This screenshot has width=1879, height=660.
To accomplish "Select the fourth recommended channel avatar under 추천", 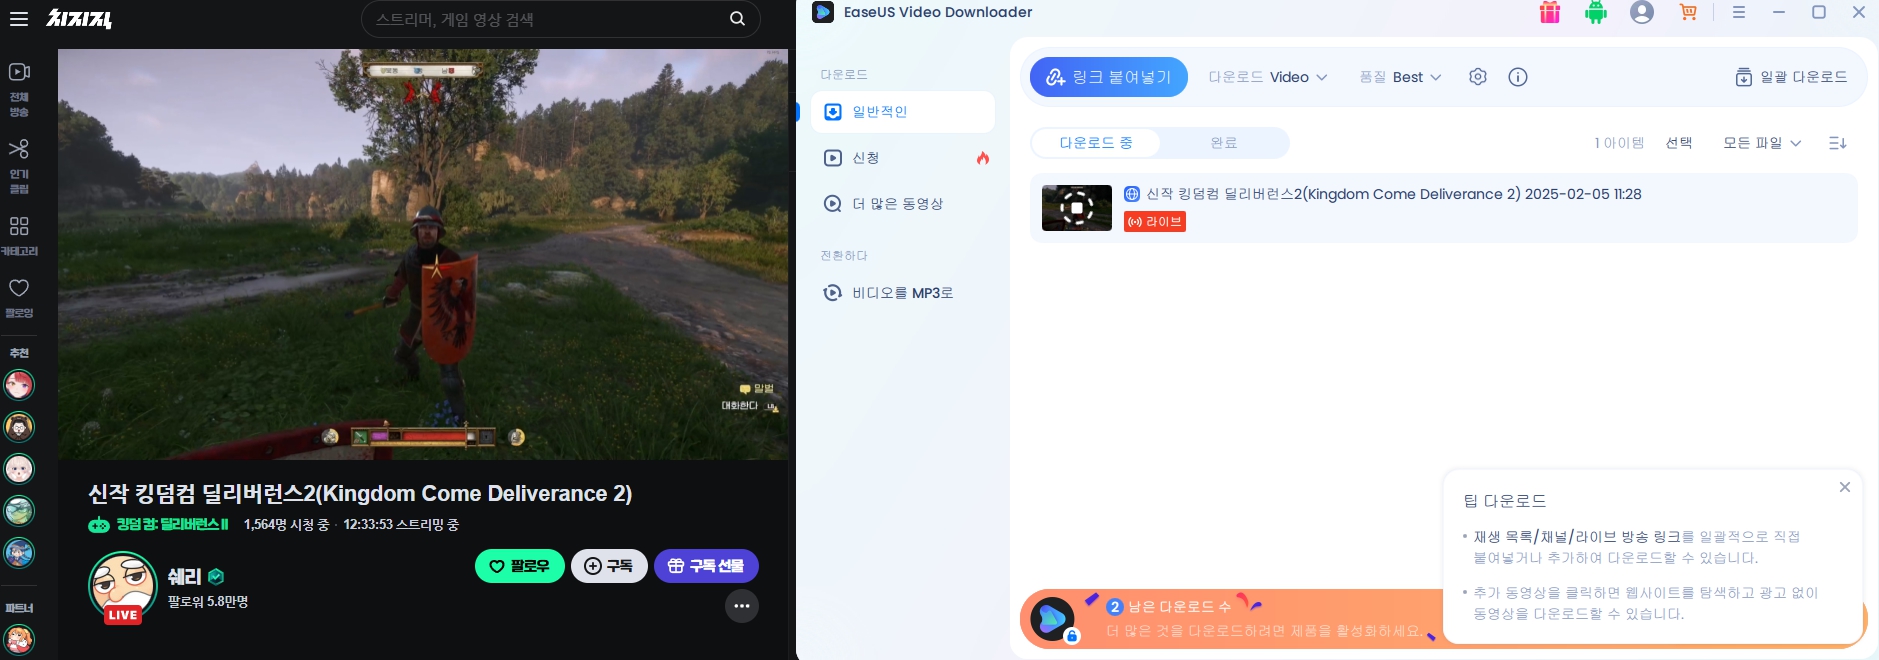I will click(19, 511).
